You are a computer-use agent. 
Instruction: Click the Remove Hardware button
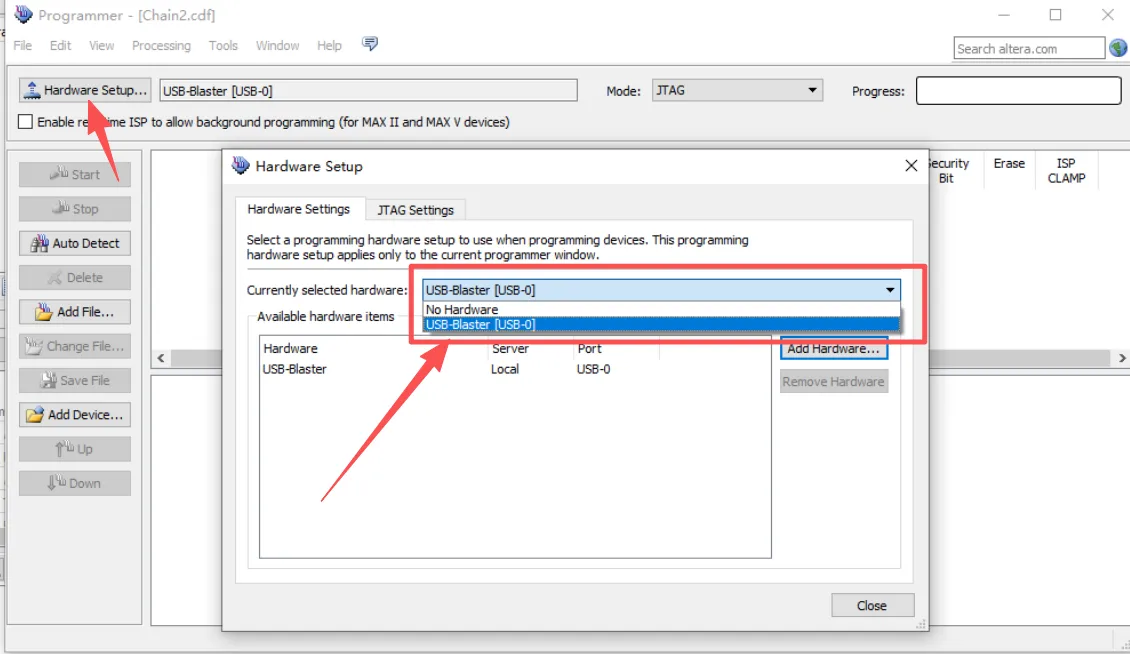[x=833, y=381]
